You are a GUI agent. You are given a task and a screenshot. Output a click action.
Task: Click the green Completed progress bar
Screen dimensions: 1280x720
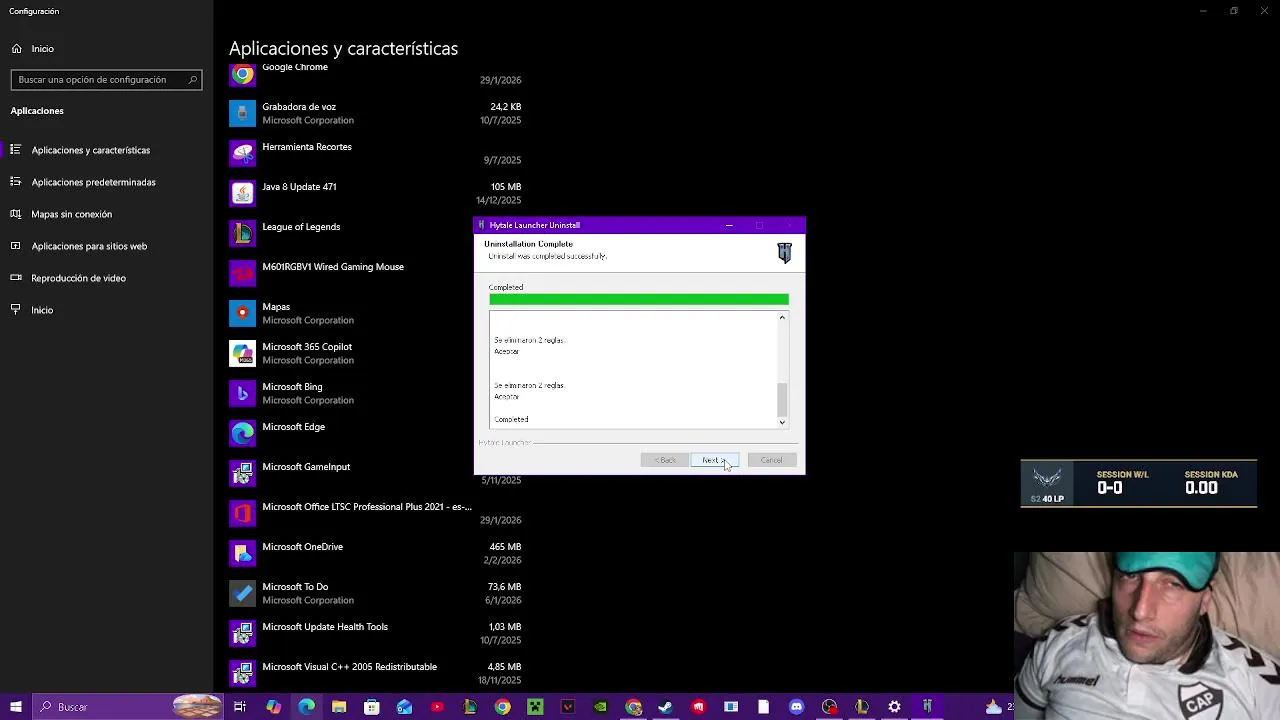(x=639, y=299)
